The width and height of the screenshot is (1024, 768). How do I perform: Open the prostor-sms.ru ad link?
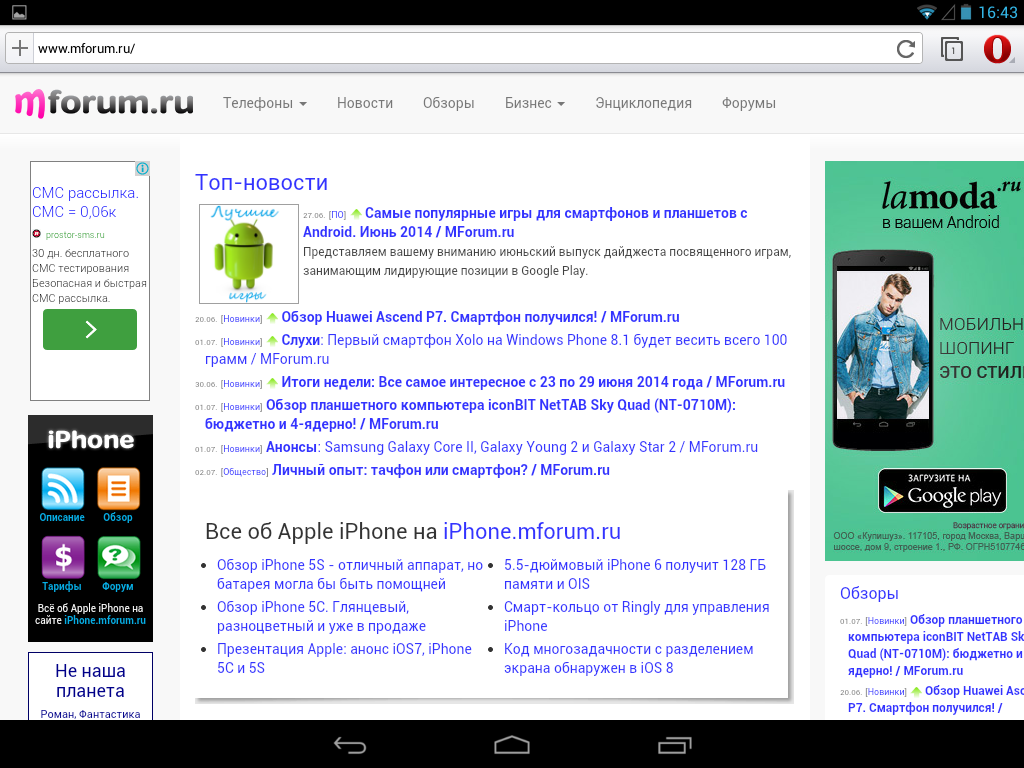74,234
